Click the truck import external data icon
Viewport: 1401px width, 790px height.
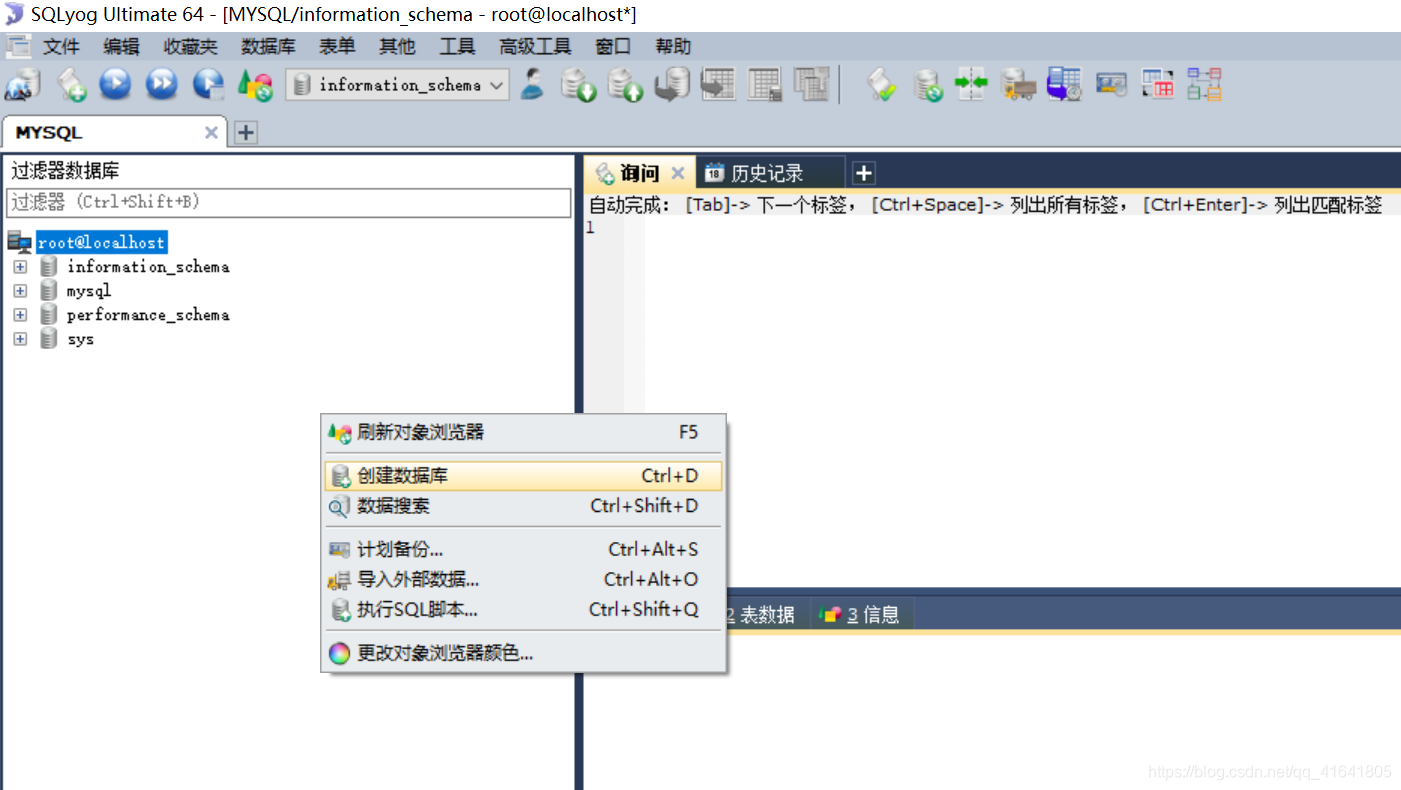pos(1019,85)
